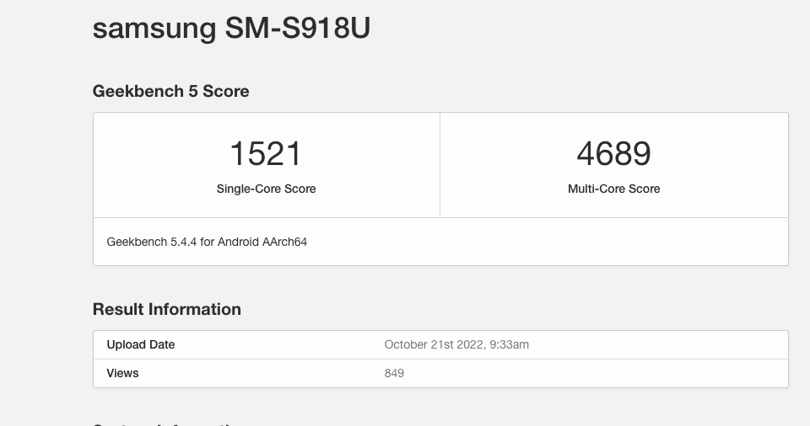Click the Multi-Core Score label
Image resolution: width=810 pixels, height=426 pixels.
pos(614,189)
